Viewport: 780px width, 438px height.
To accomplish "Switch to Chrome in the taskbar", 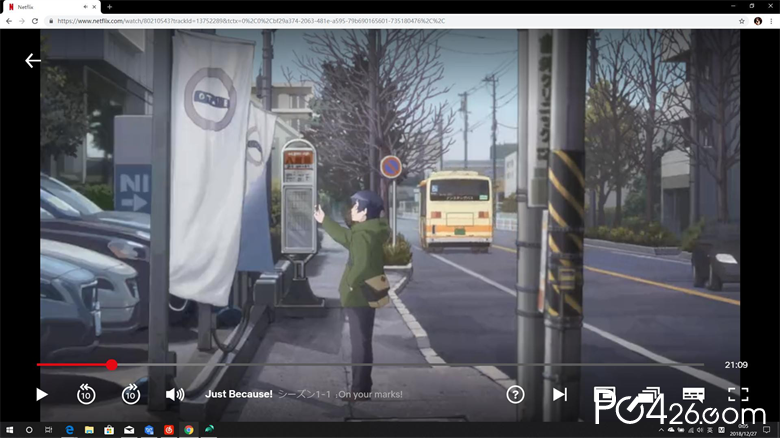I will click(x=189, y=430).
